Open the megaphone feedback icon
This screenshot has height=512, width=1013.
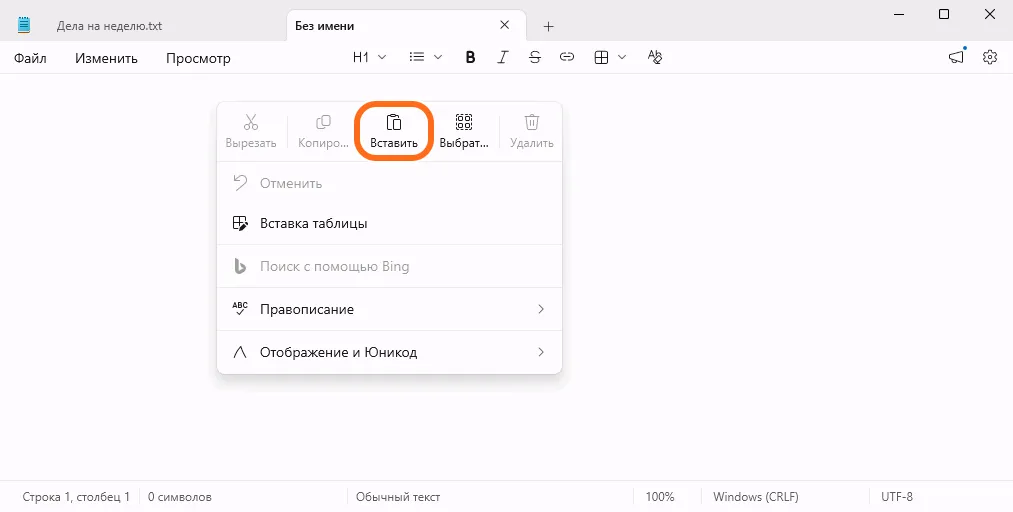point(957,57)
